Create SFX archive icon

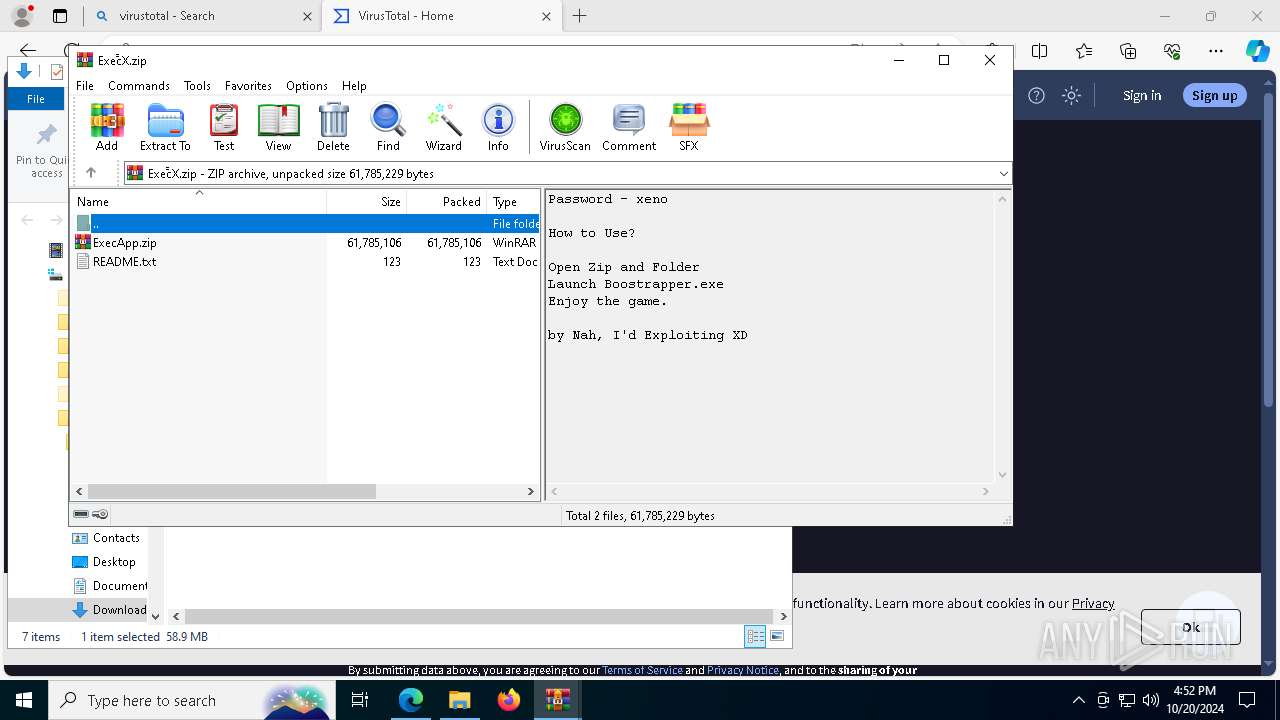(689, 127)
